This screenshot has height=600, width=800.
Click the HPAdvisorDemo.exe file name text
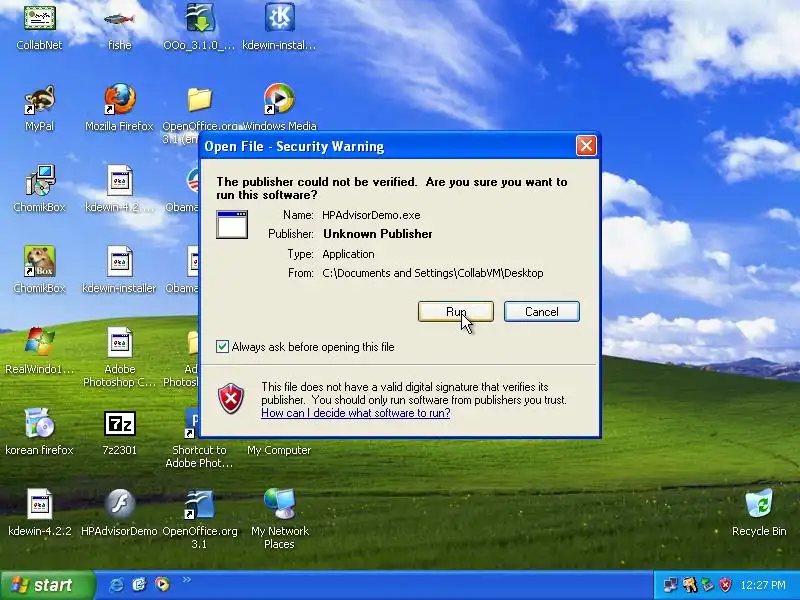click(371, 215)
